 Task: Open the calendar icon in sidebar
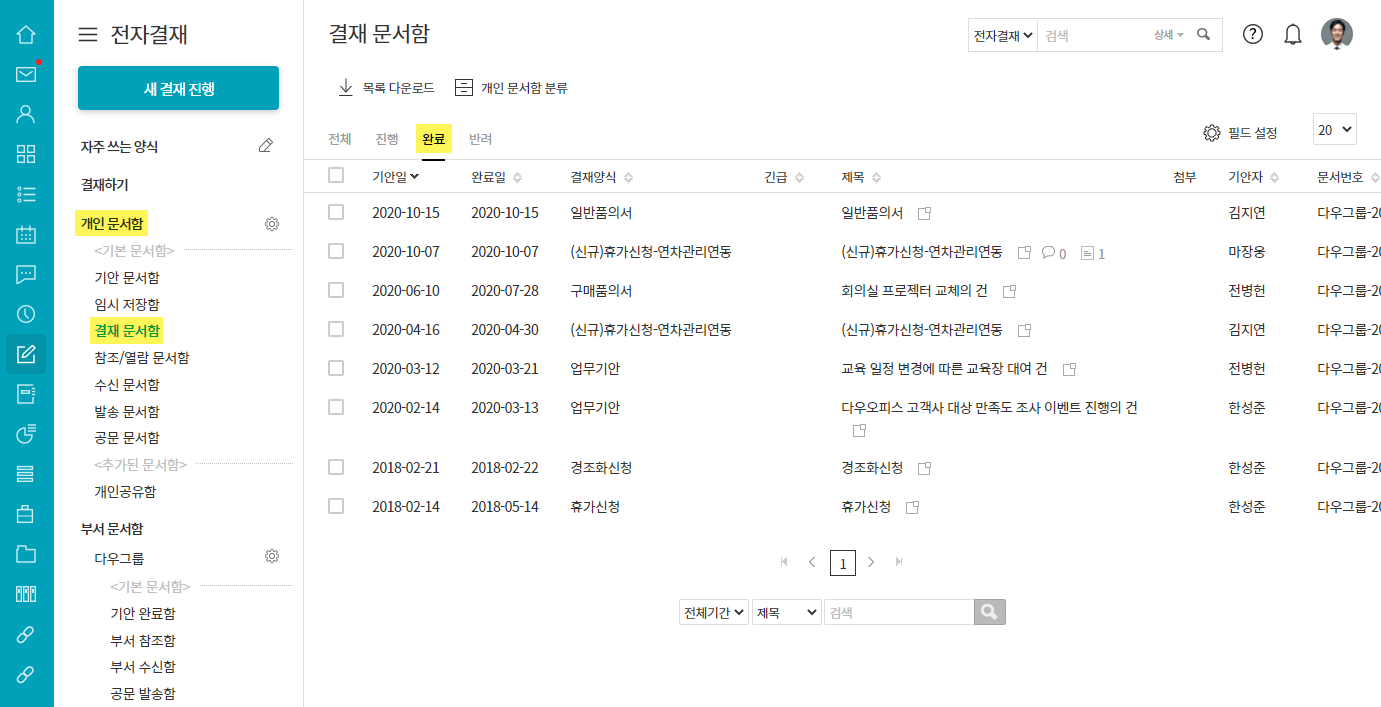point(26,235)
